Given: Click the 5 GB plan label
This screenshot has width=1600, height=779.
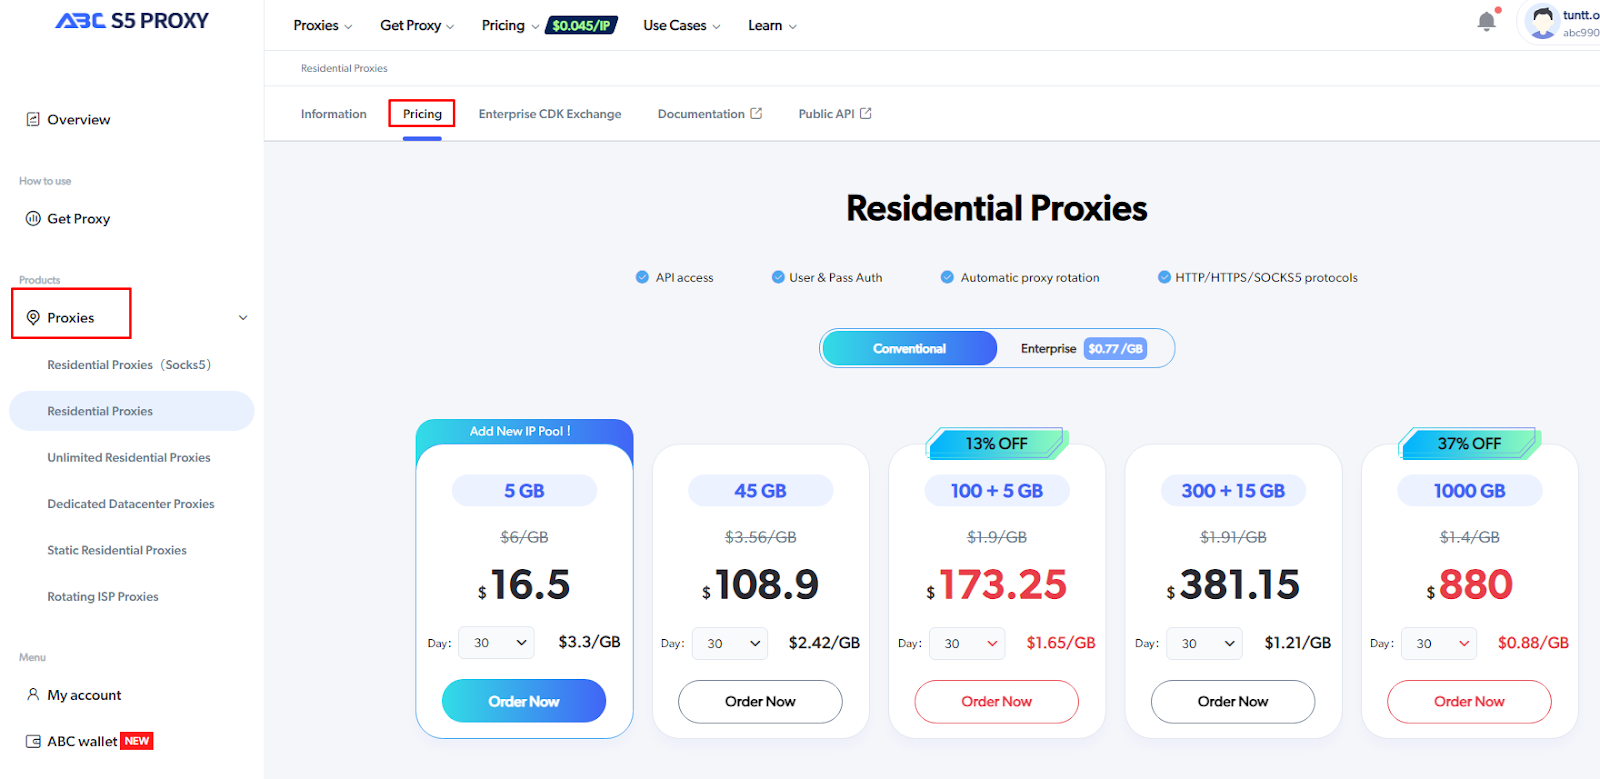Looking at the screenshot, I should click(x=524, y=491).
